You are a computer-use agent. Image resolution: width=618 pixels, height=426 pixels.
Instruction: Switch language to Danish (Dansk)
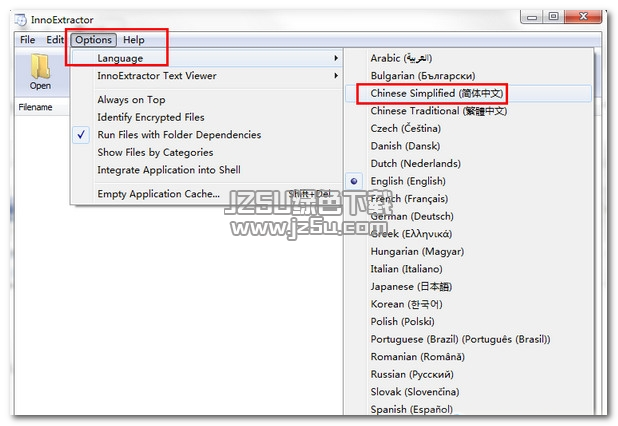pyautogui.click(x=468, y=146)
